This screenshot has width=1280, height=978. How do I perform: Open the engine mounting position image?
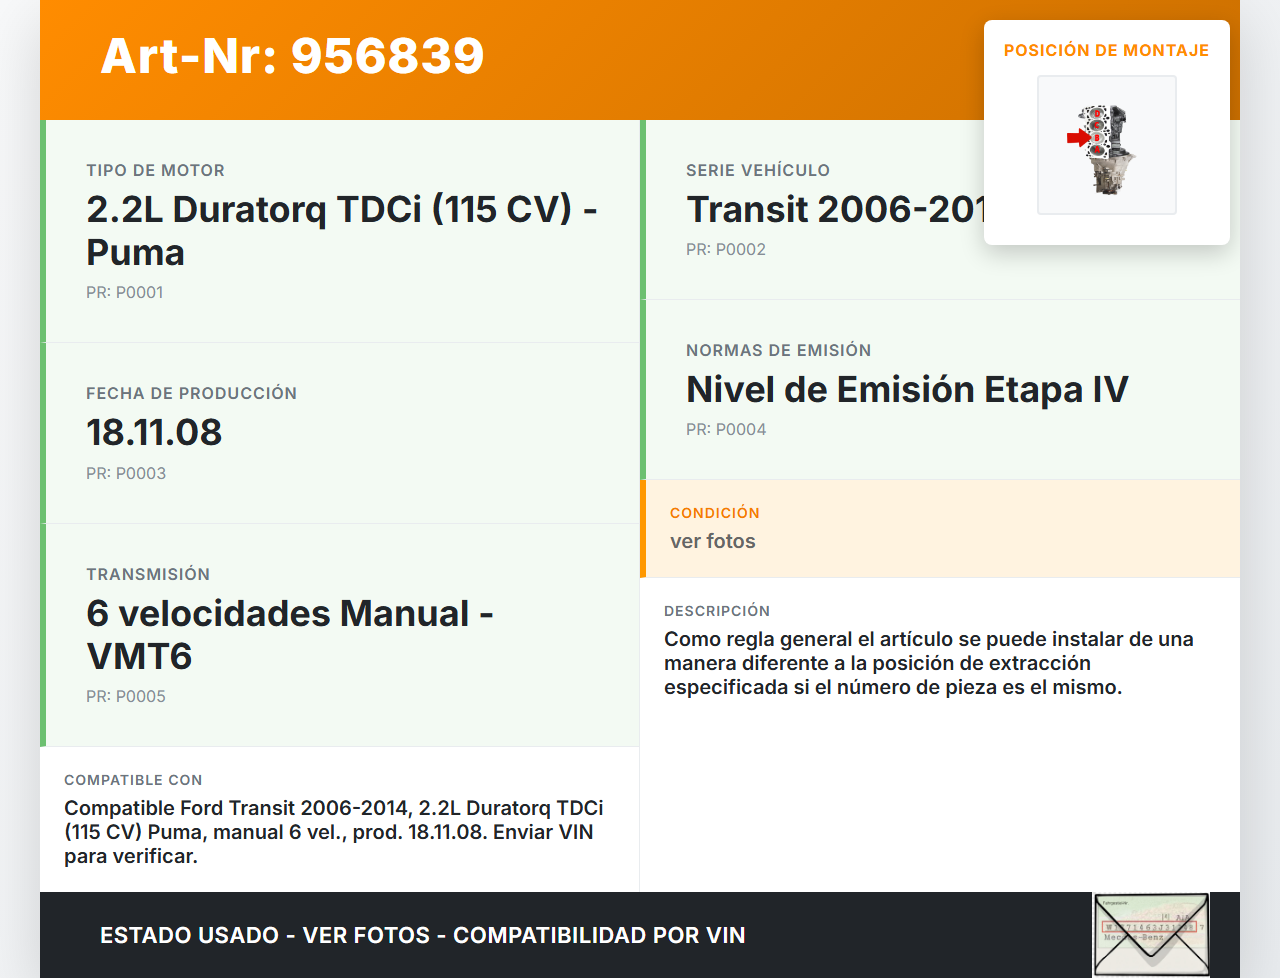(x=1106, y=145)
